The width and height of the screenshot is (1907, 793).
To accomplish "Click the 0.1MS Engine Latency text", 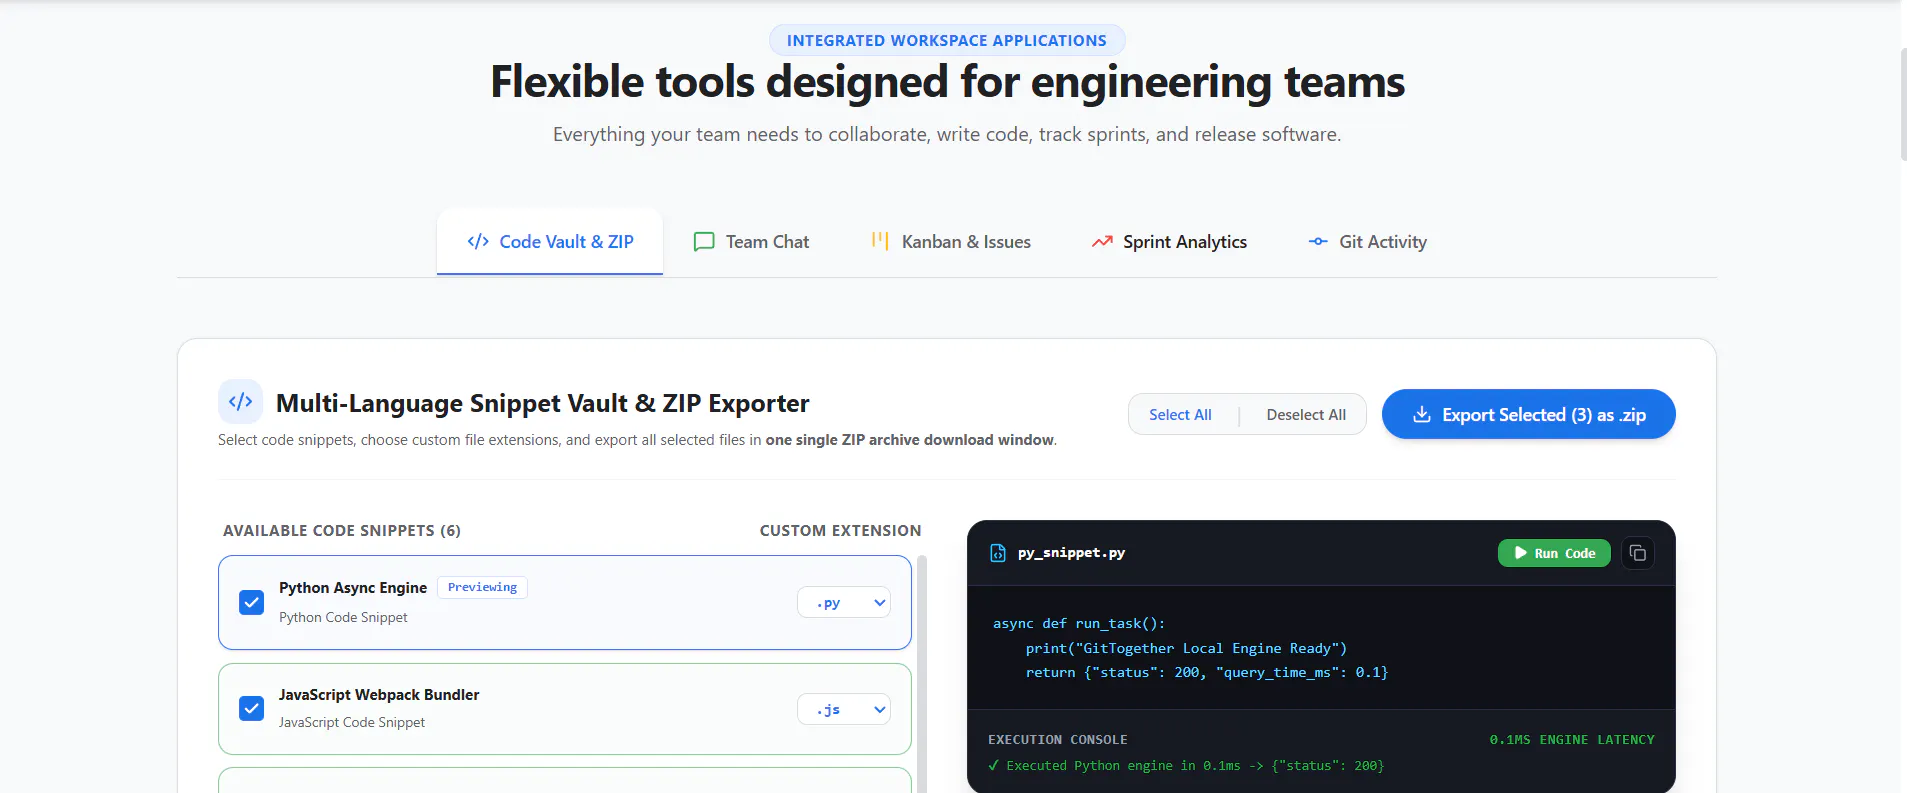I will tap(1572, 739).
